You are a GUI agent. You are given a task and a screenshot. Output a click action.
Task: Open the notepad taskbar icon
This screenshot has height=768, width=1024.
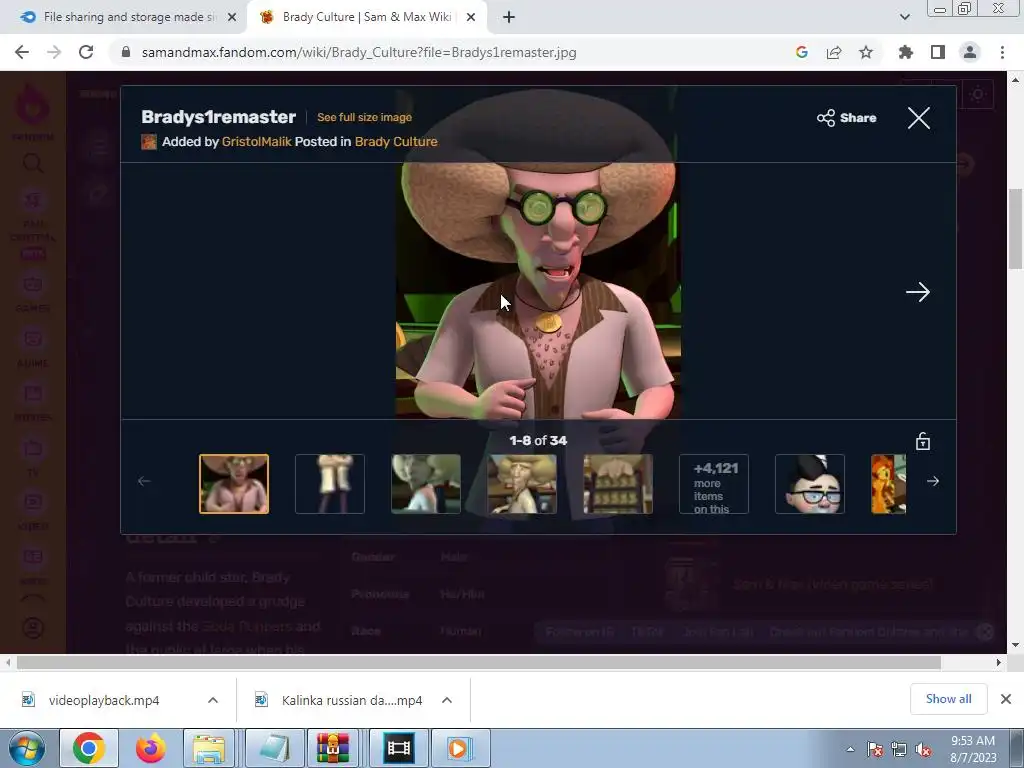tap(274, 748)
